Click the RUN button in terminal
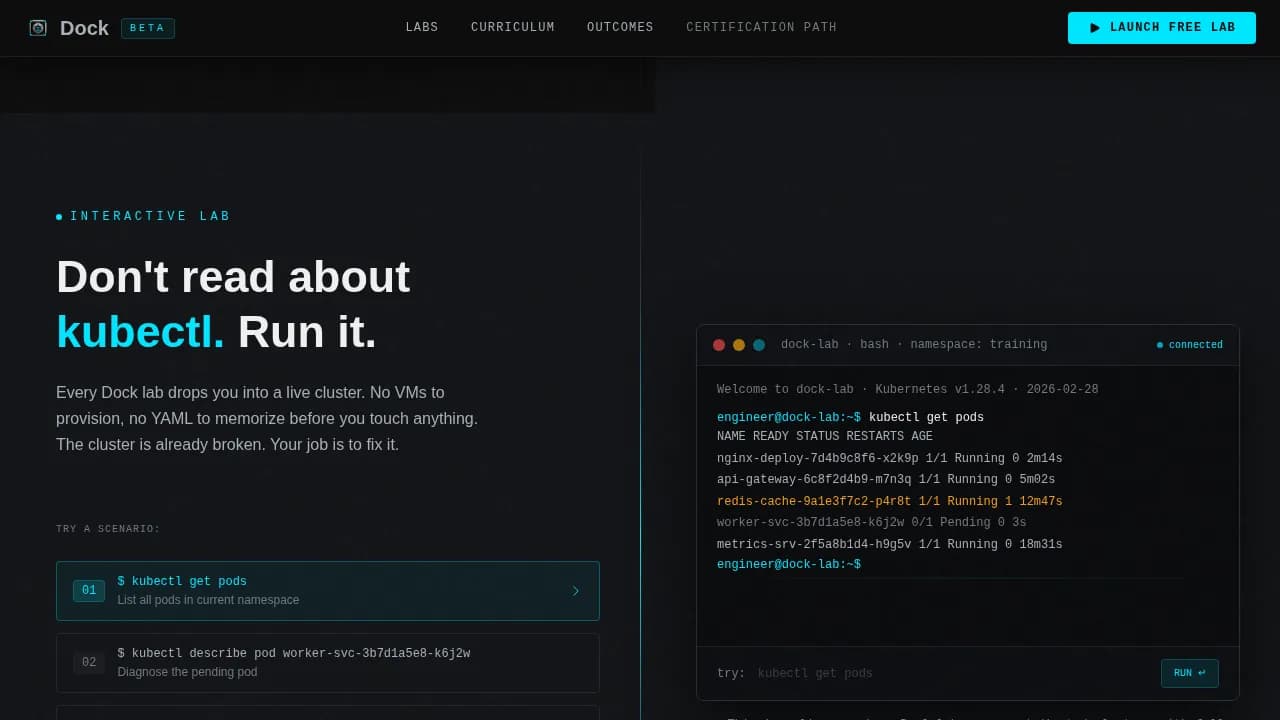This screenshot has width=1280, height=720. tap(1190, 673)
